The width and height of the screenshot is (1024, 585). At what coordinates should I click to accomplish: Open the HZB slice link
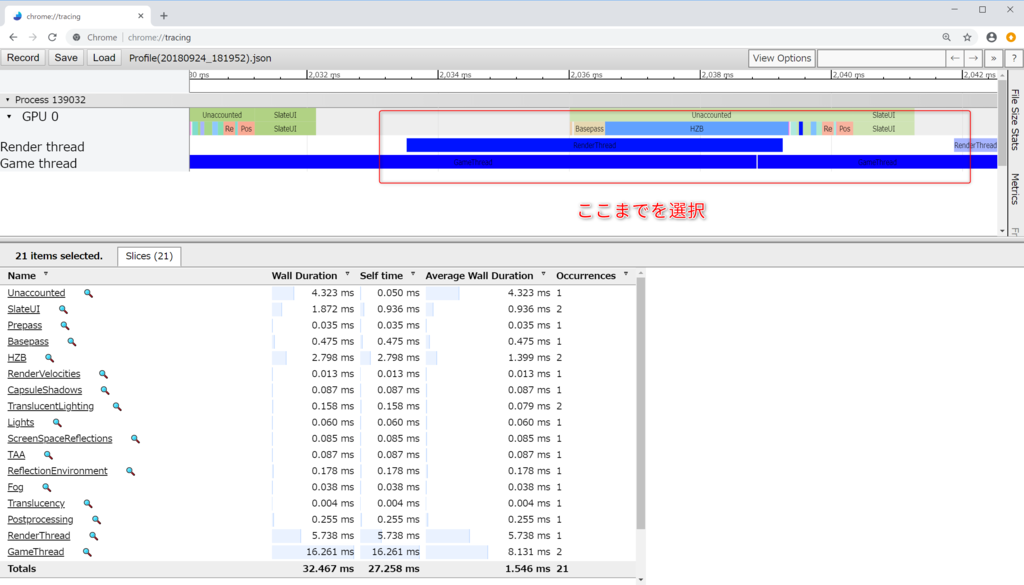click(x=17, y=358)
